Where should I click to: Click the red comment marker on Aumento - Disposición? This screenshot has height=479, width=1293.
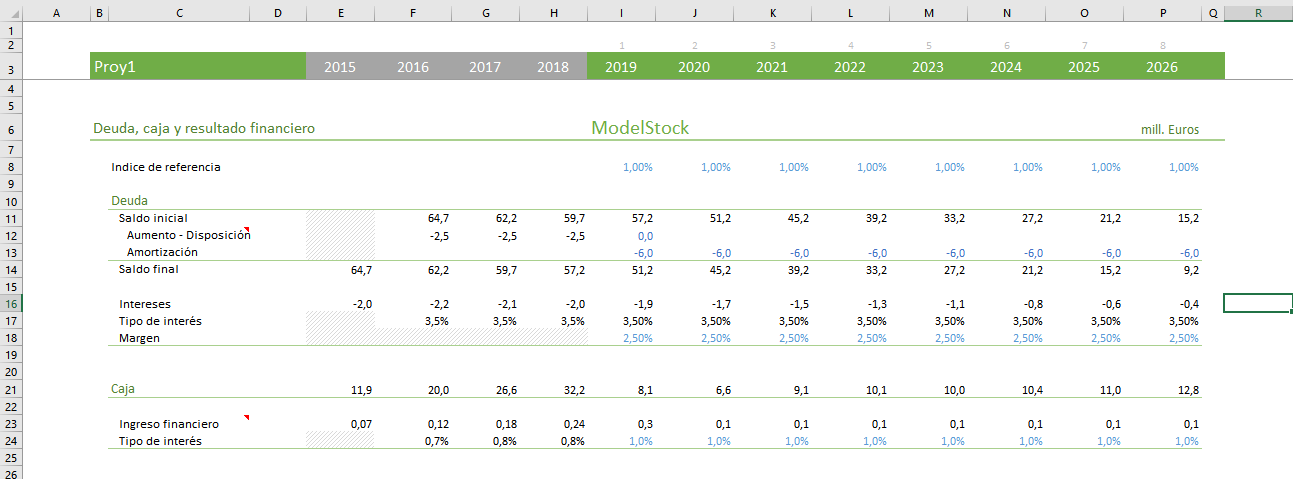(x=247, y=230)
